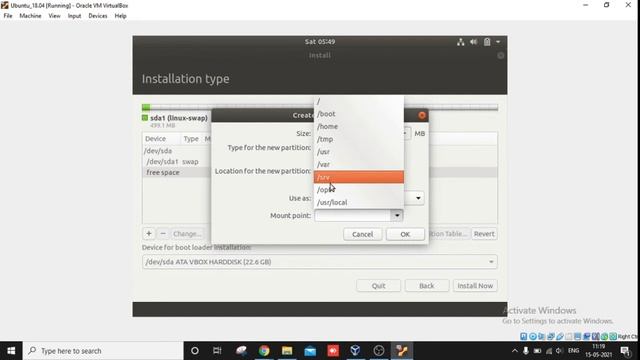This screenshot has width=640, height=360.
Task: Open Google Chrome from the taskbar
Action: pos(264,351)
